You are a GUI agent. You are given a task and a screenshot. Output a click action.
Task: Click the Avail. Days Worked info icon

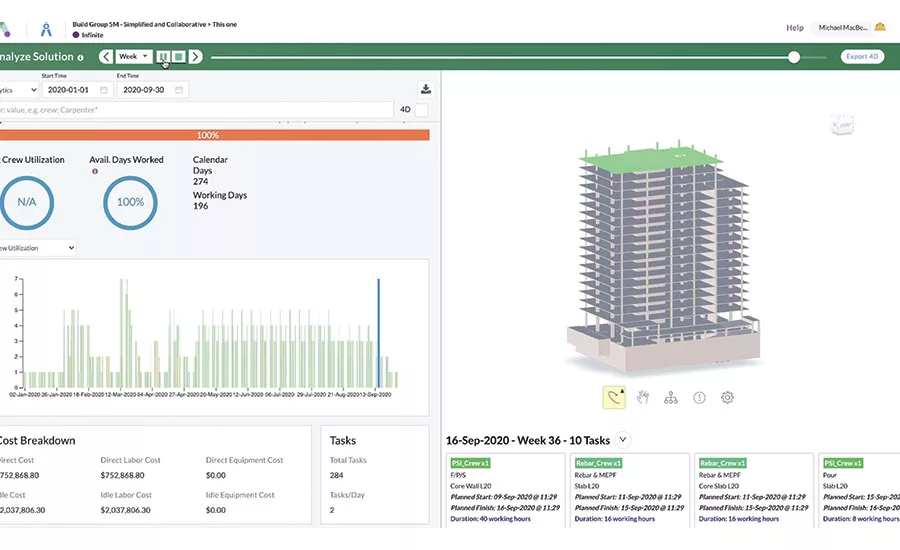click(x=95, y=171)
